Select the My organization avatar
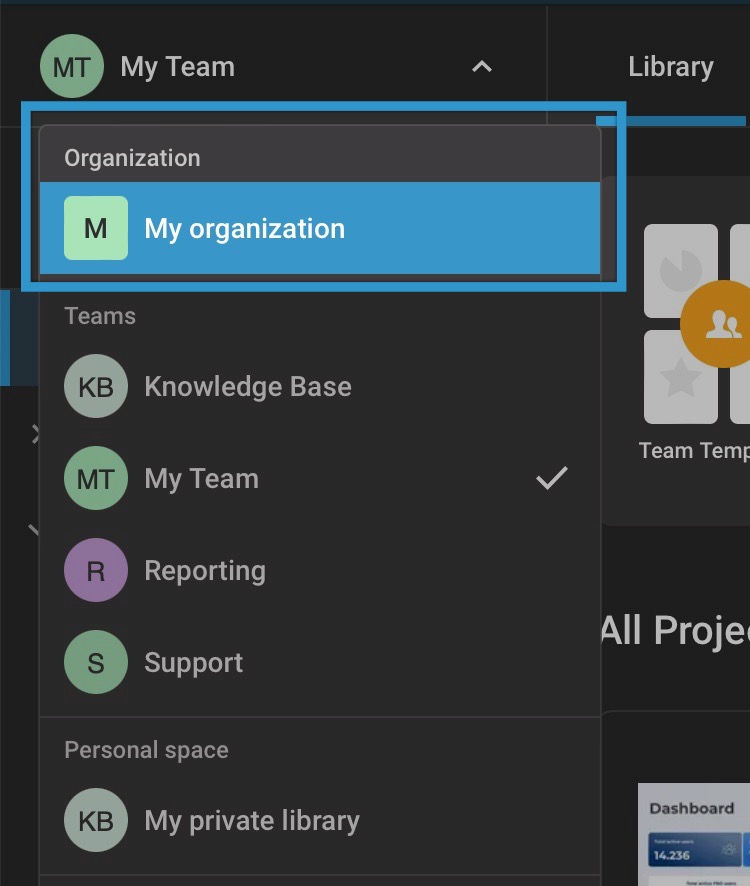This screenshot has height=886, width=750. (95, 227)
